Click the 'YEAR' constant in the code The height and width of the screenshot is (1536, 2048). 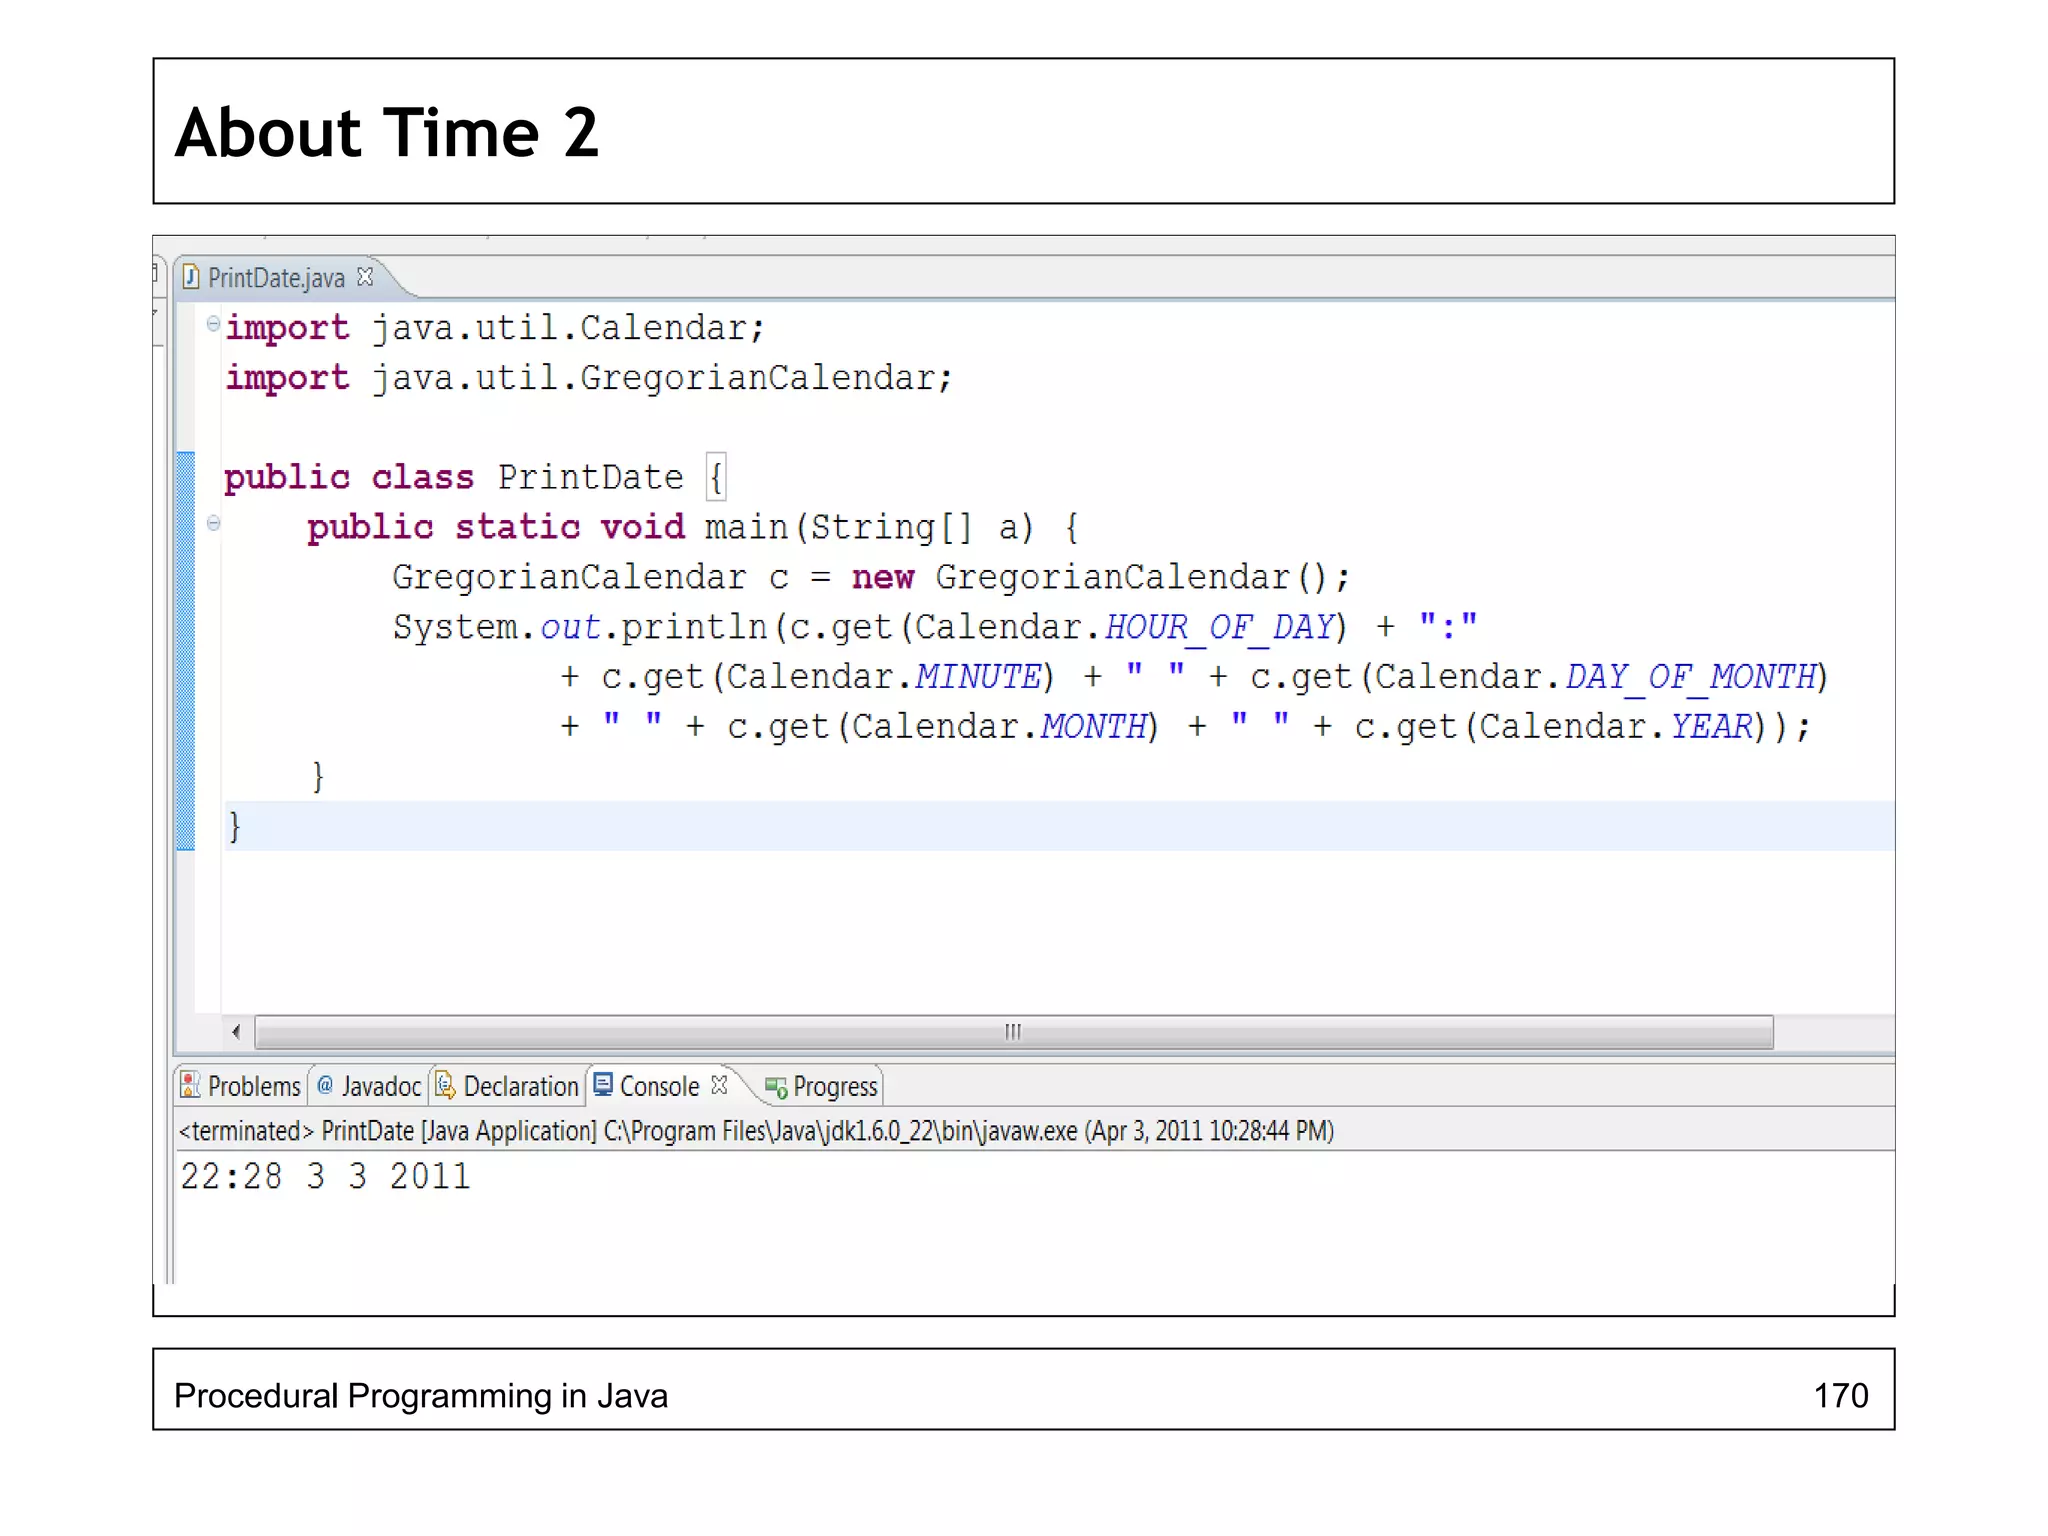point(1711,727)
